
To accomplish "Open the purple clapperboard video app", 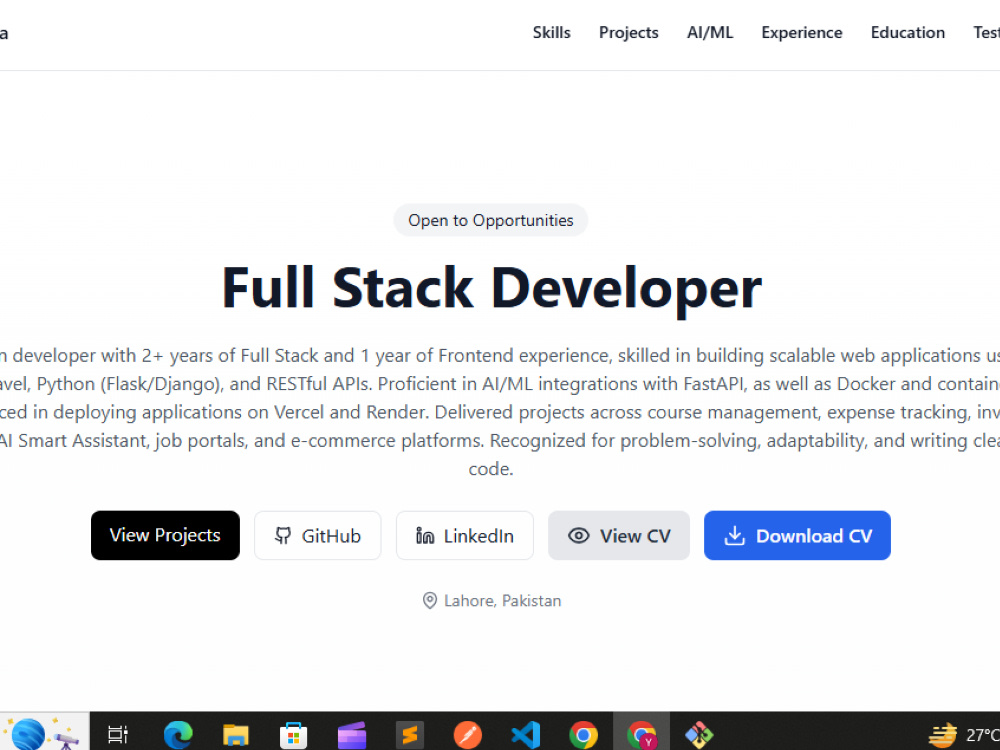I will click(x=351, y=735).
